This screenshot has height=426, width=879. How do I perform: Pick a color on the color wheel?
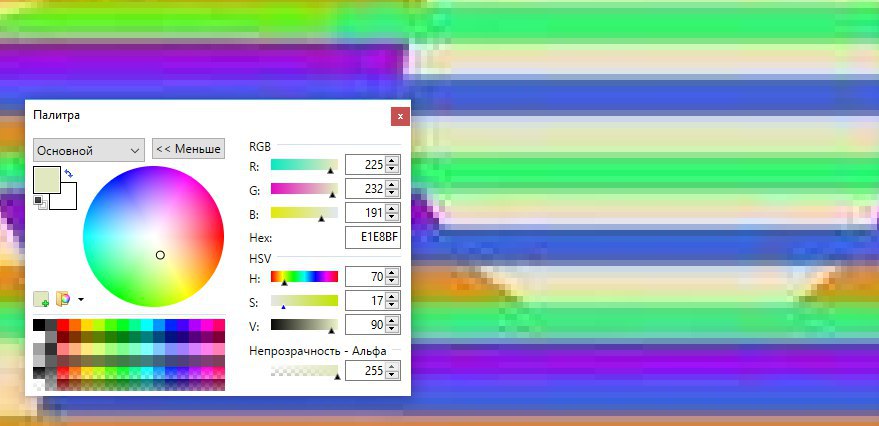(154, 237)
